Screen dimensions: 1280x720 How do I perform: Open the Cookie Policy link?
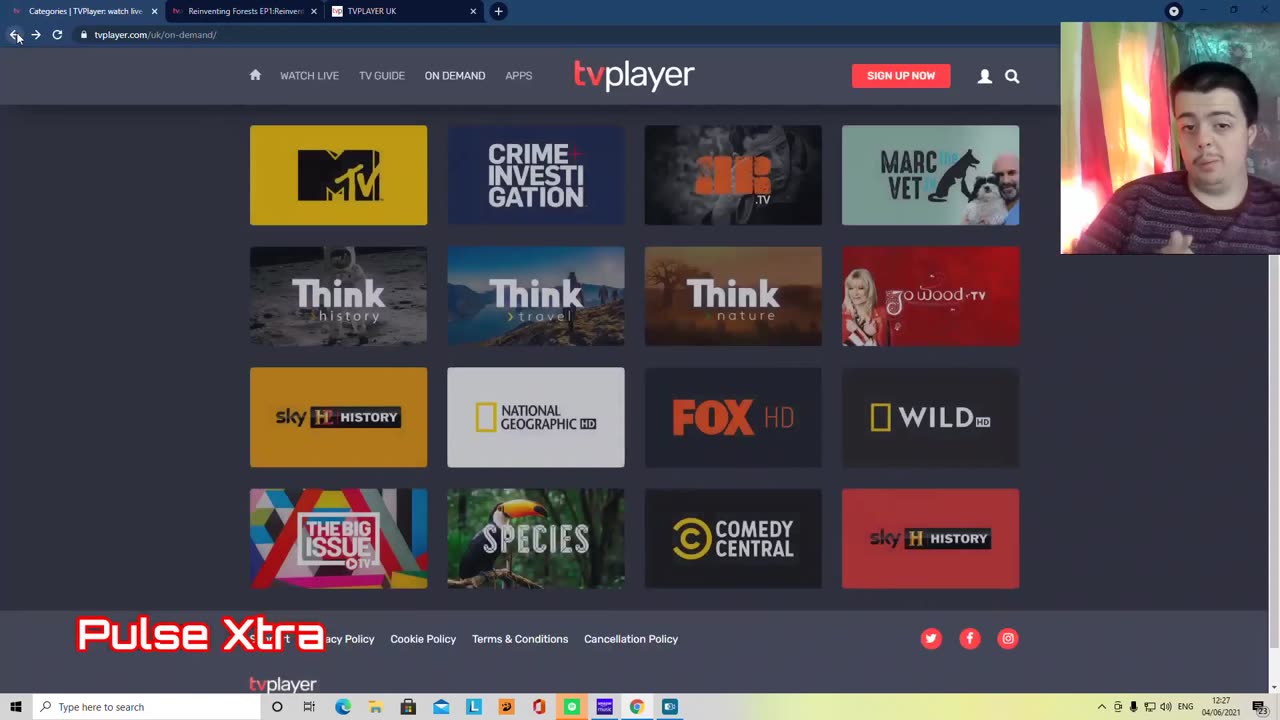pyautogui.click(x=423, y=639)
